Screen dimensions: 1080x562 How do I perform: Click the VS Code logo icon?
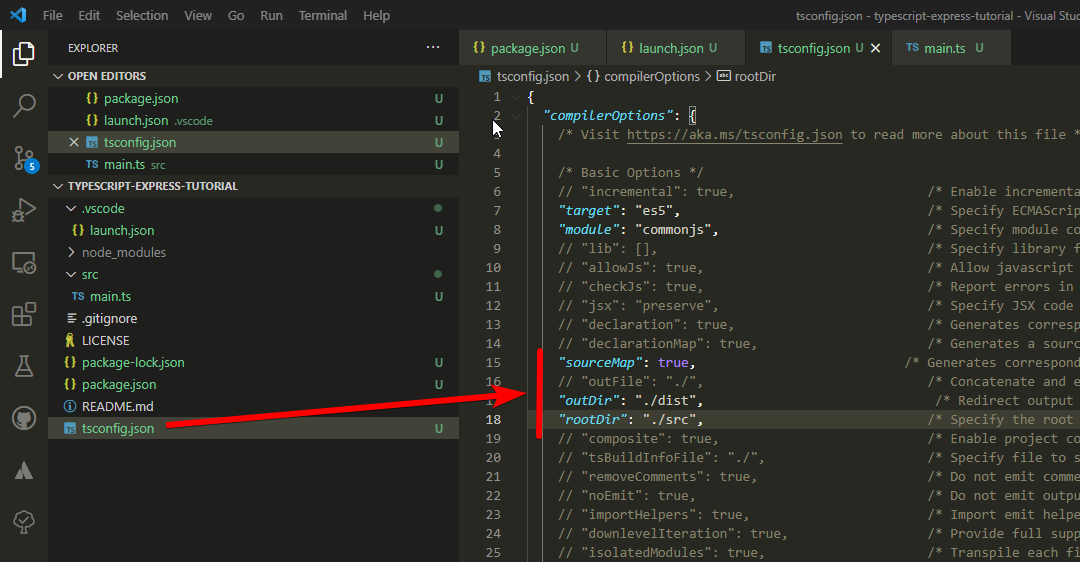point(19,15)
